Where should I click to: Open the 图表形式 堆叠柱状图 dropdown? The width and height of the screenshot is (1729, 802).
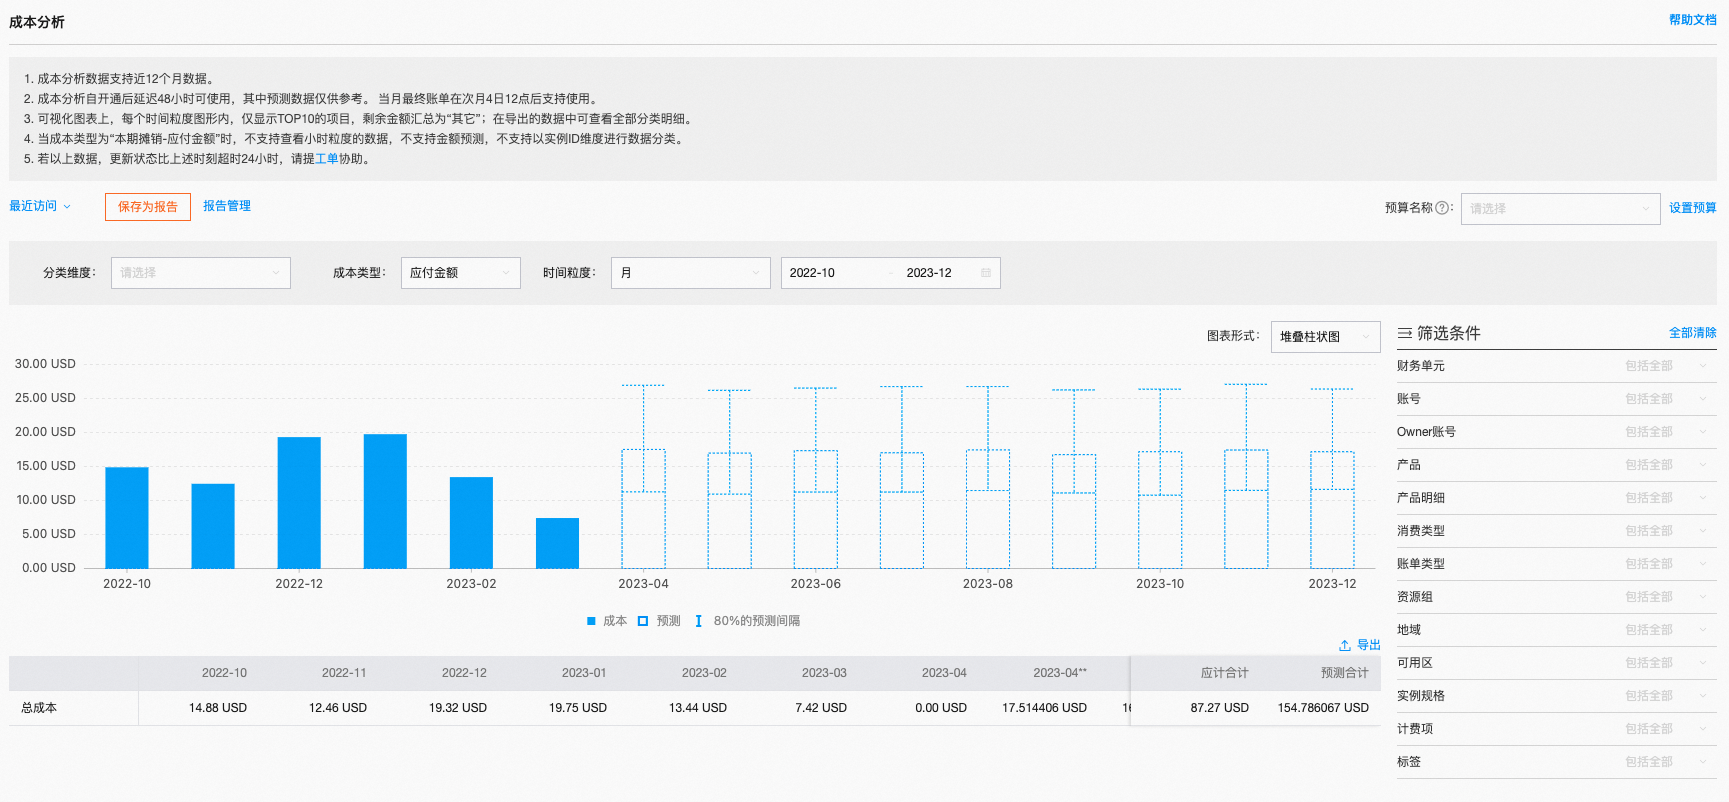[1325, 337]
